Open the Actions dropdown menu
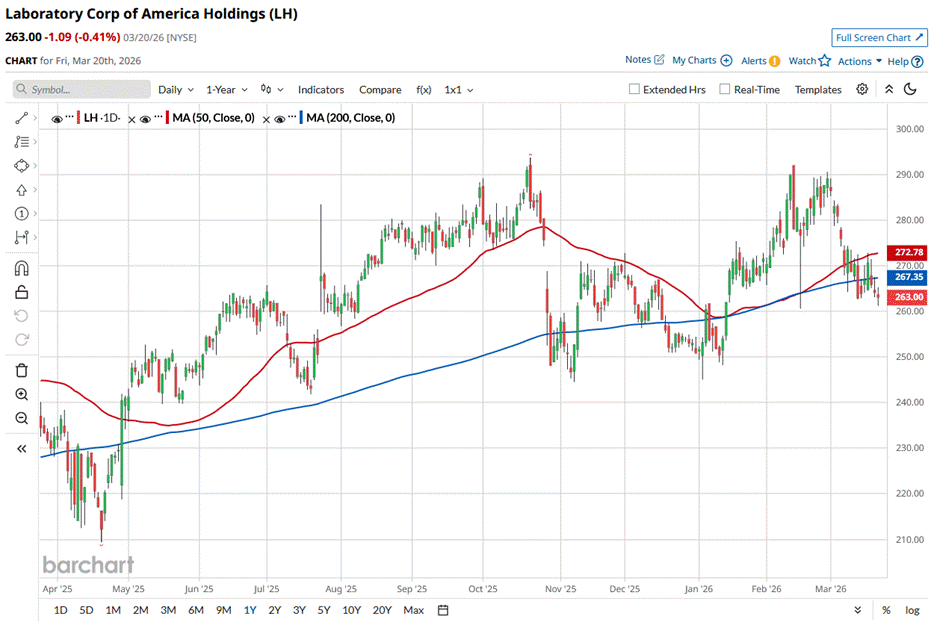This screenshot has height=622, width=937. click(859, 61)
